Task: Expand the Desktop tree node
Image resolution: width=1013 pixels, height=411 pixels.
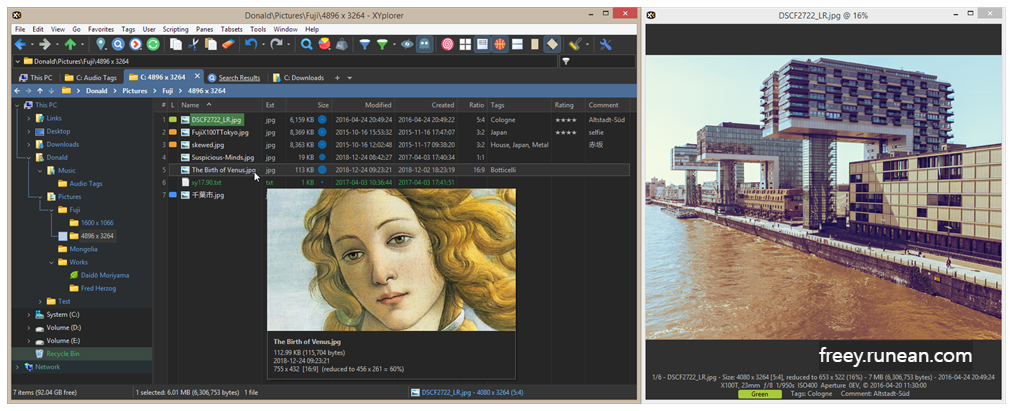Action: (29, 131)
